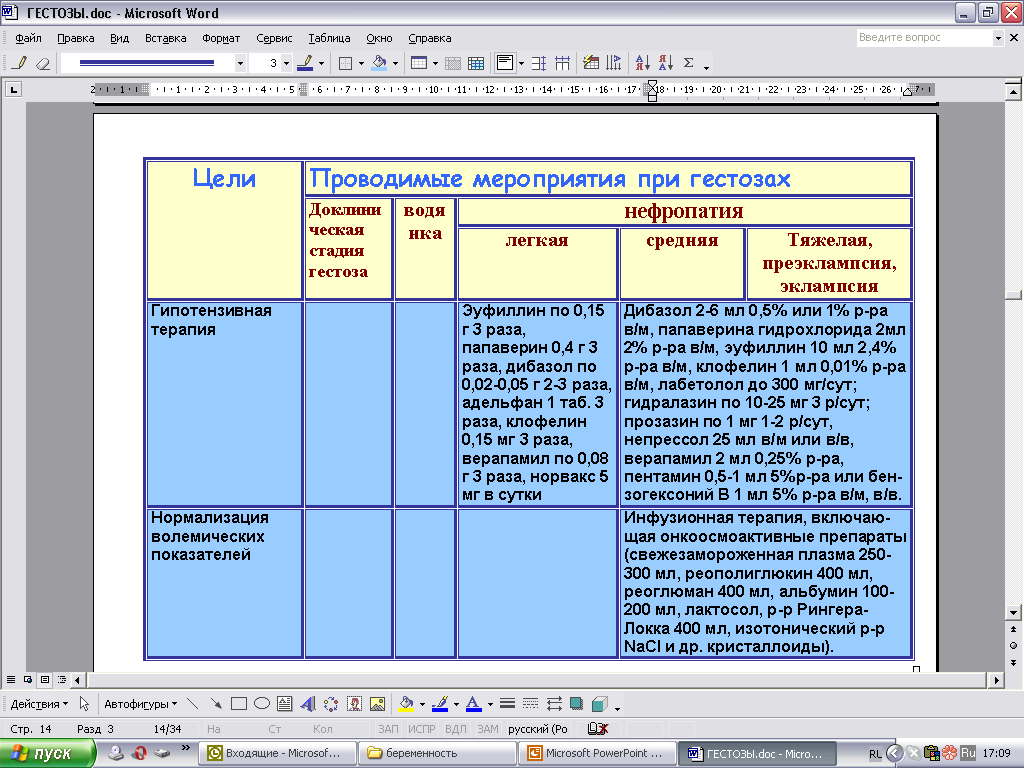Select the Line drawing tool

(193, 703)
